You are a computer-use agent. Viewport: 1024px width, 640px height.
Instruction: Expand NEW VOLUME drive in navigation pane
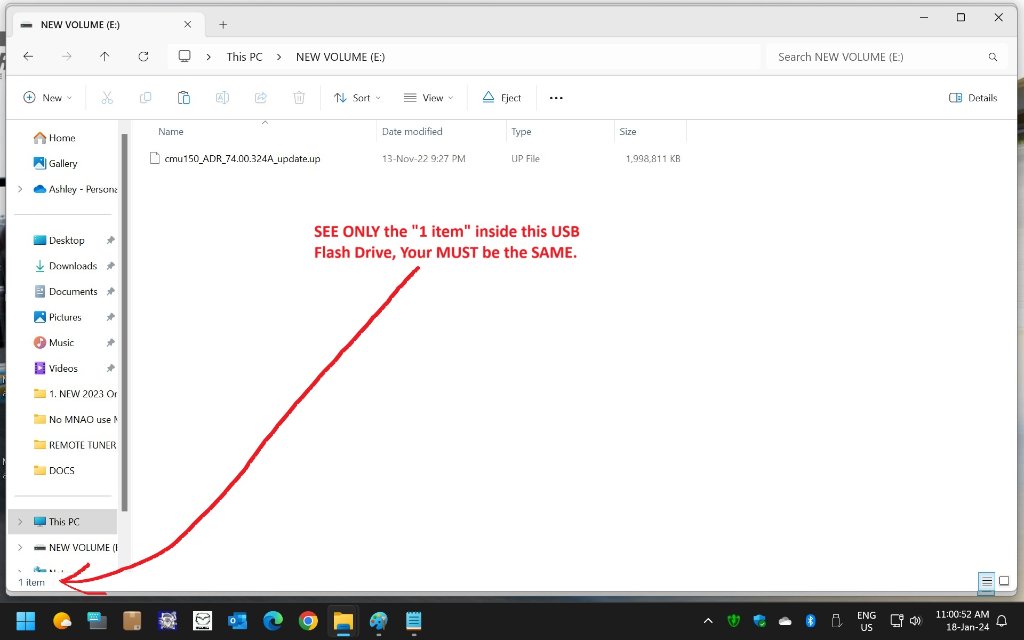[x=20, y=547]
